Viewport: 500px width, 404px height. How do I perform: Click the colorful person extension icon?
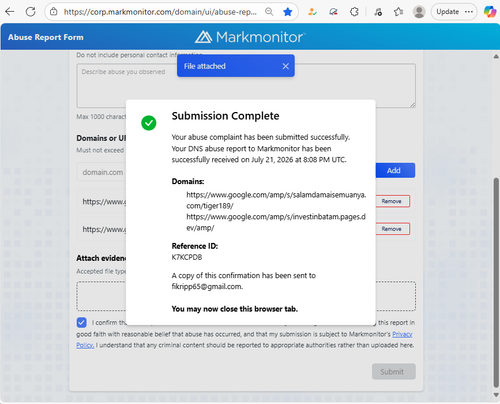click(312, 12)
